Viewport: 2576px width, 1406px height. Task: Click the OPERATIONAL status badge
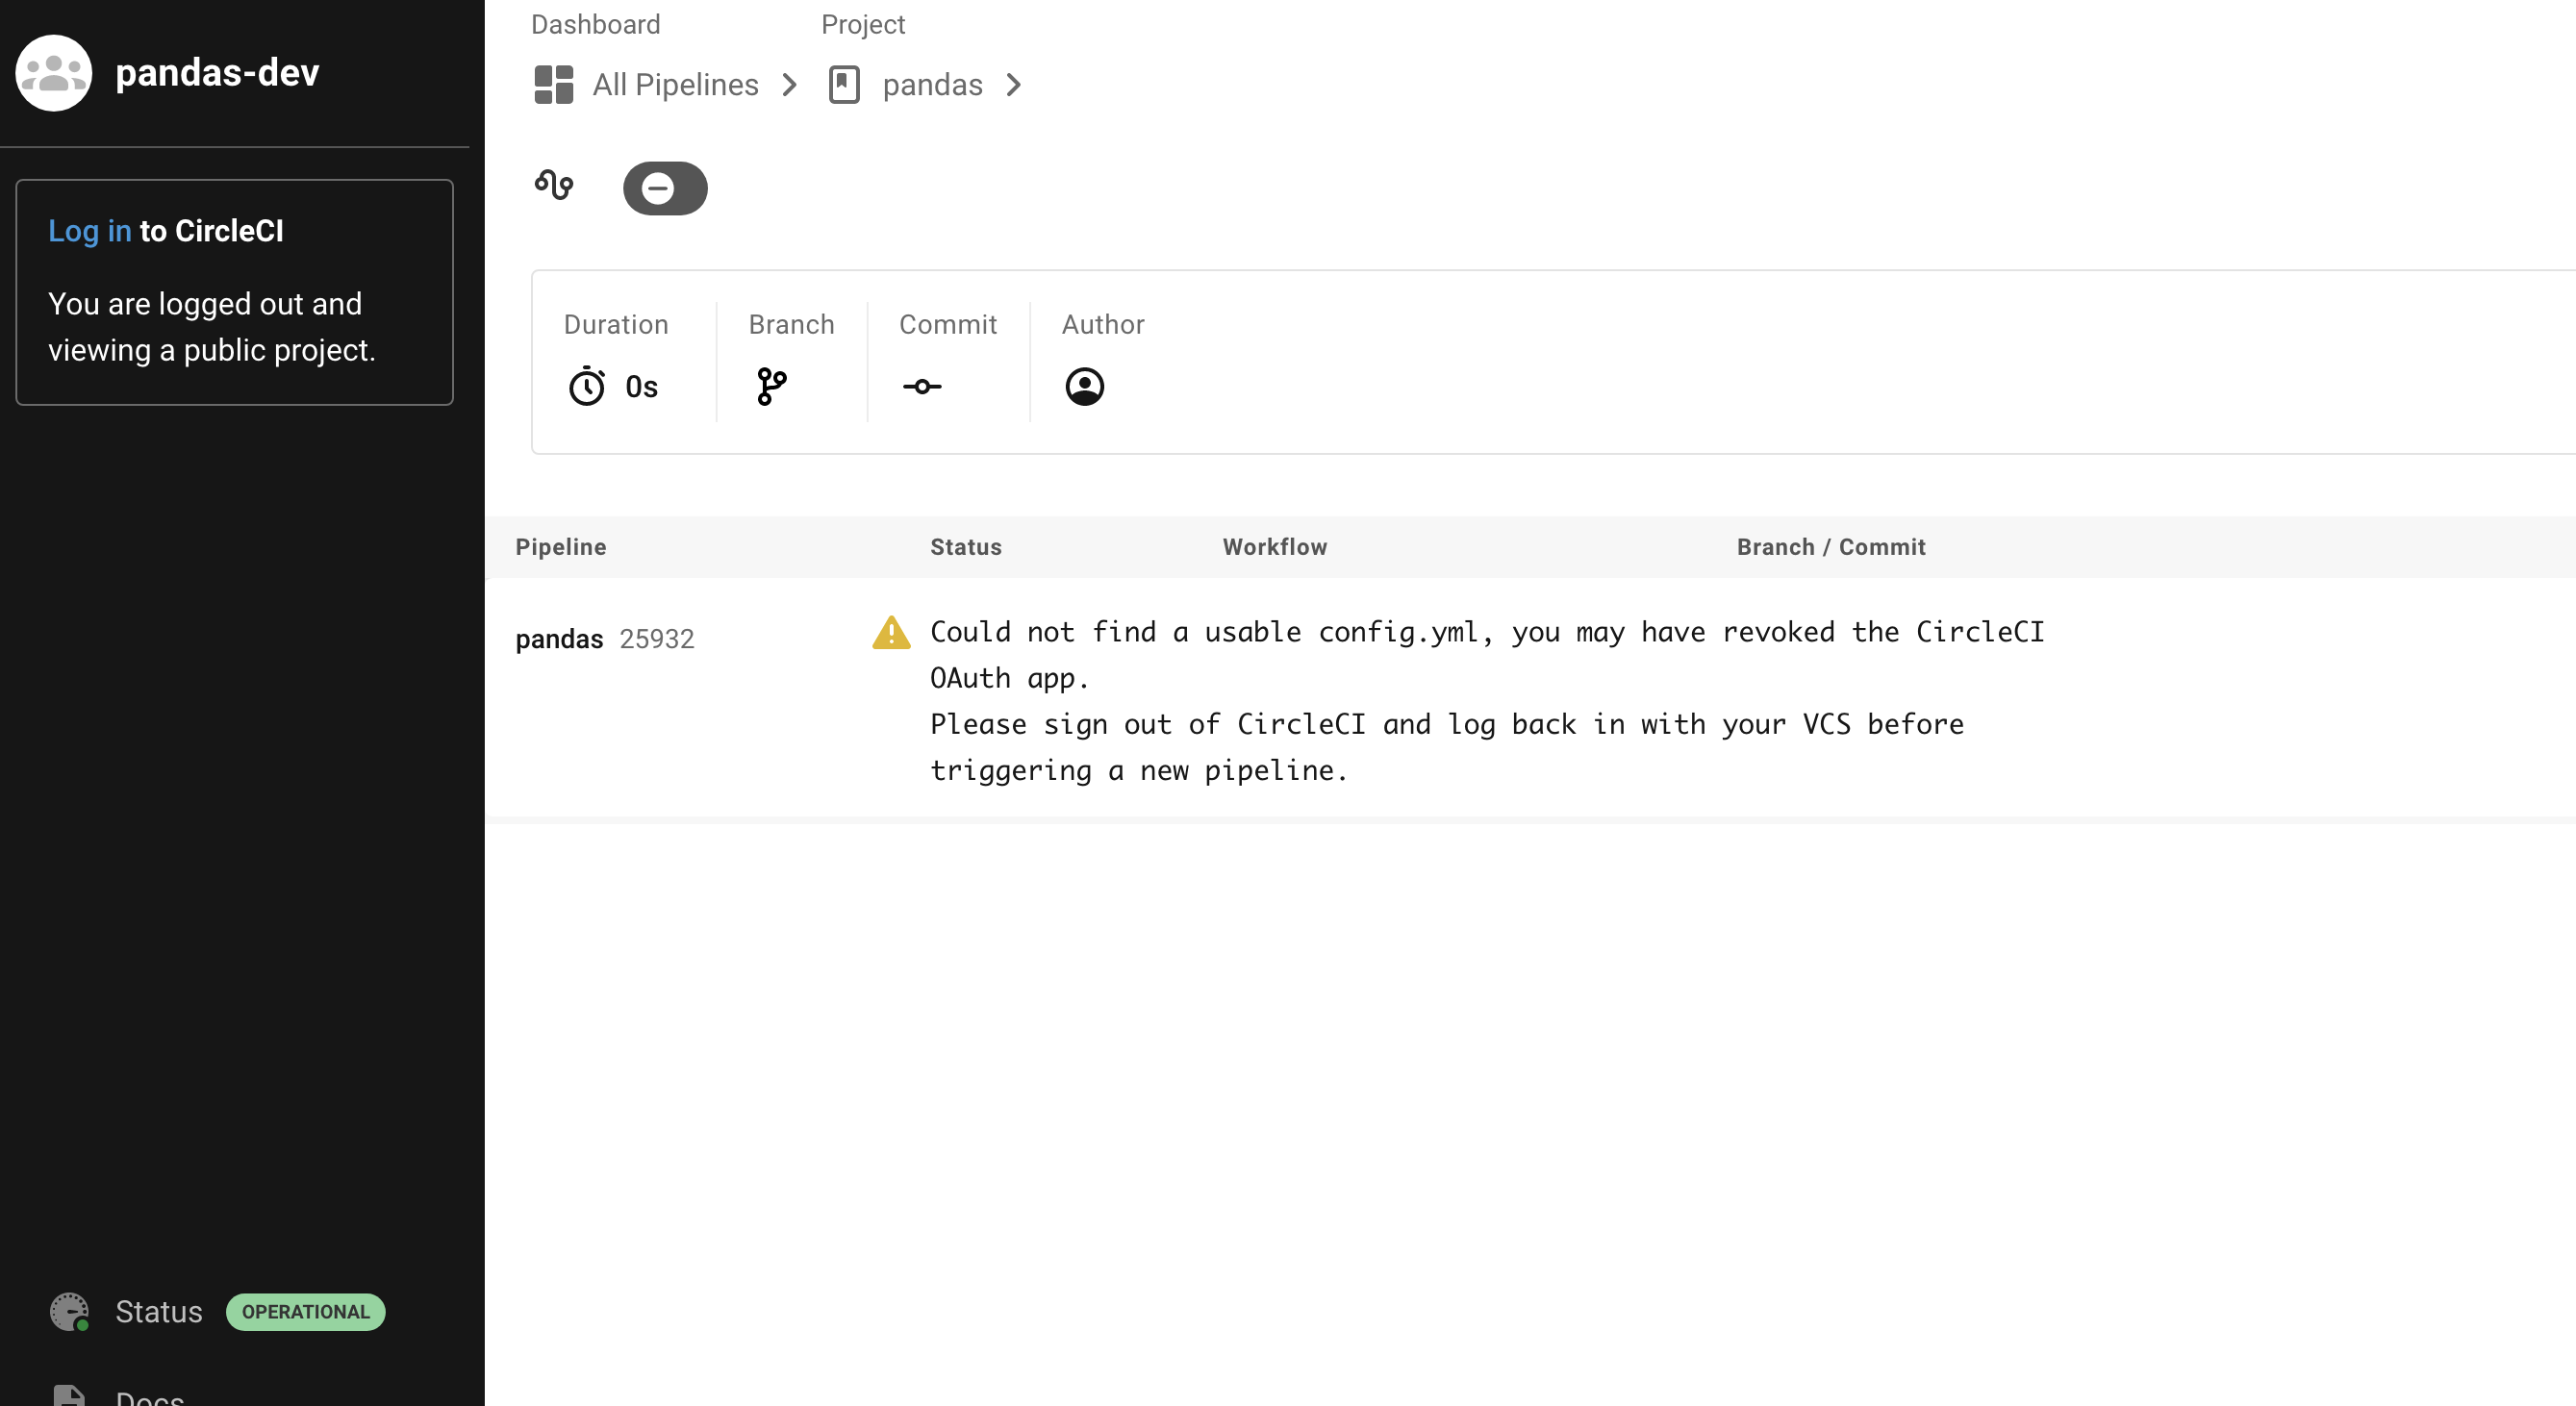click(306, 1312)
